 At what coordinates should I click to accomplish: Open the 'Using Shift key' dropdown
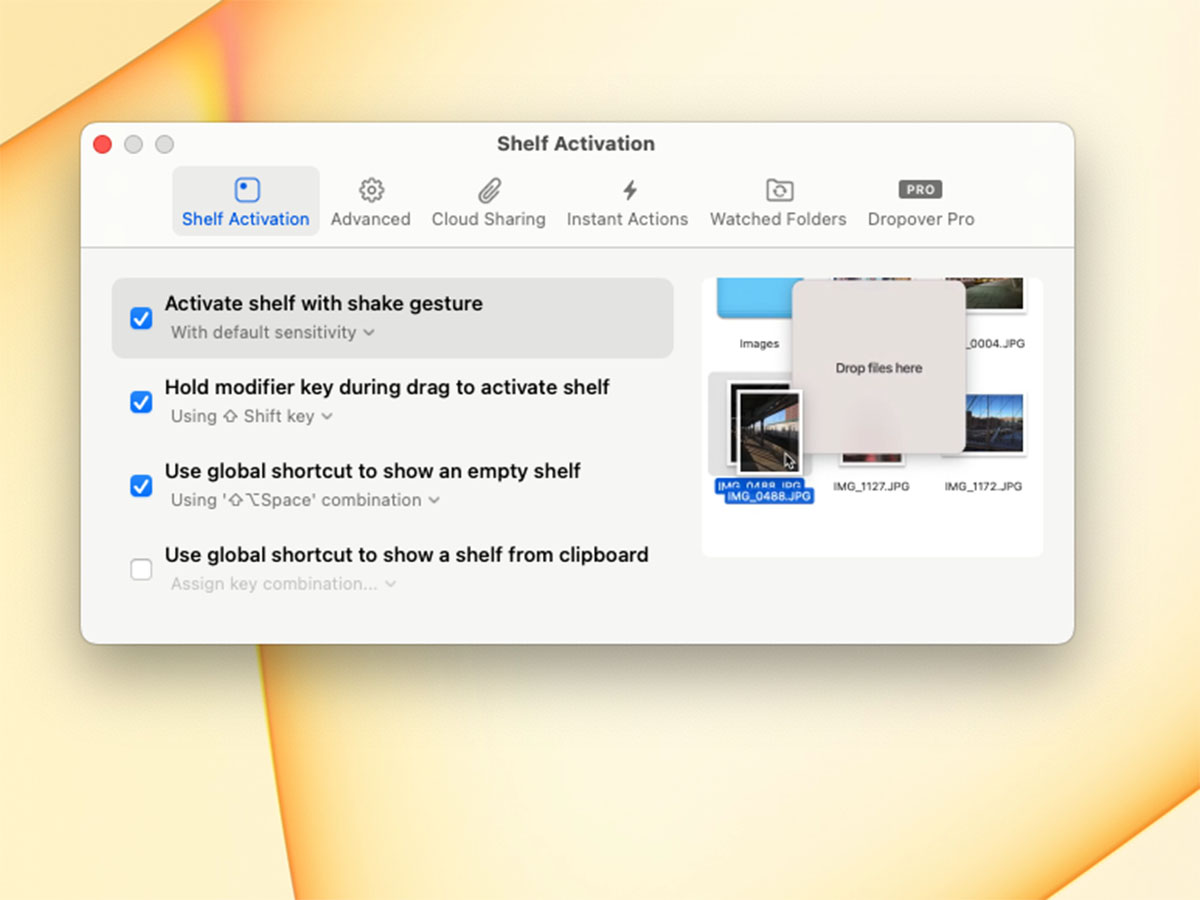tap(252, 416)
